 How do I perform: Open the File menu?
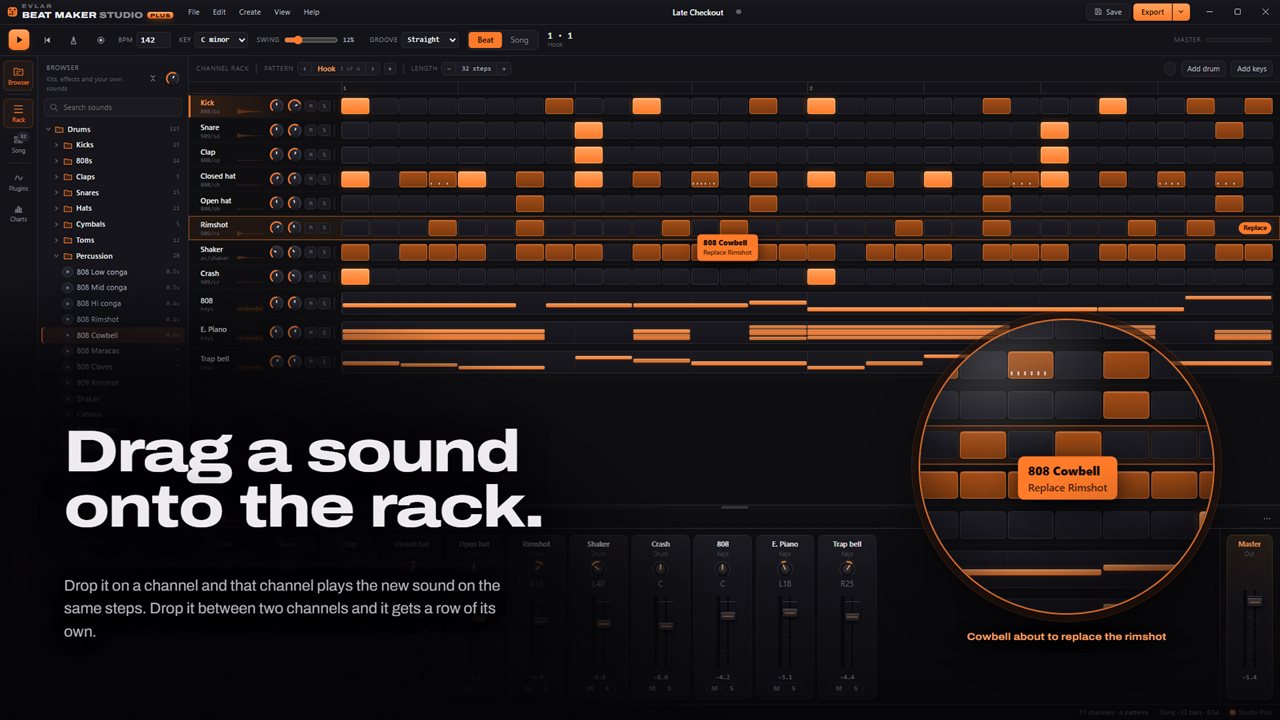pyautogui.click(x=194, y=12)
